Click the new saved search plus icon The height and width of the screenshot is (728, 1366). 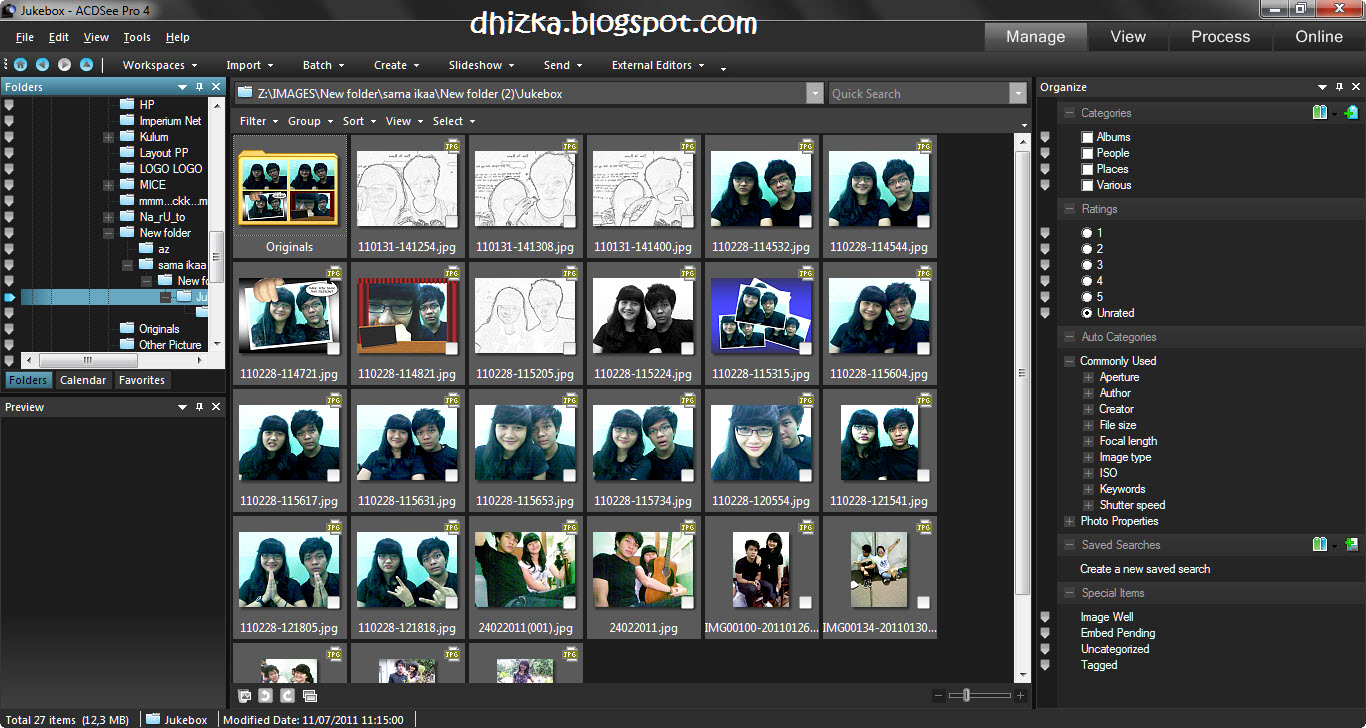1351,545
